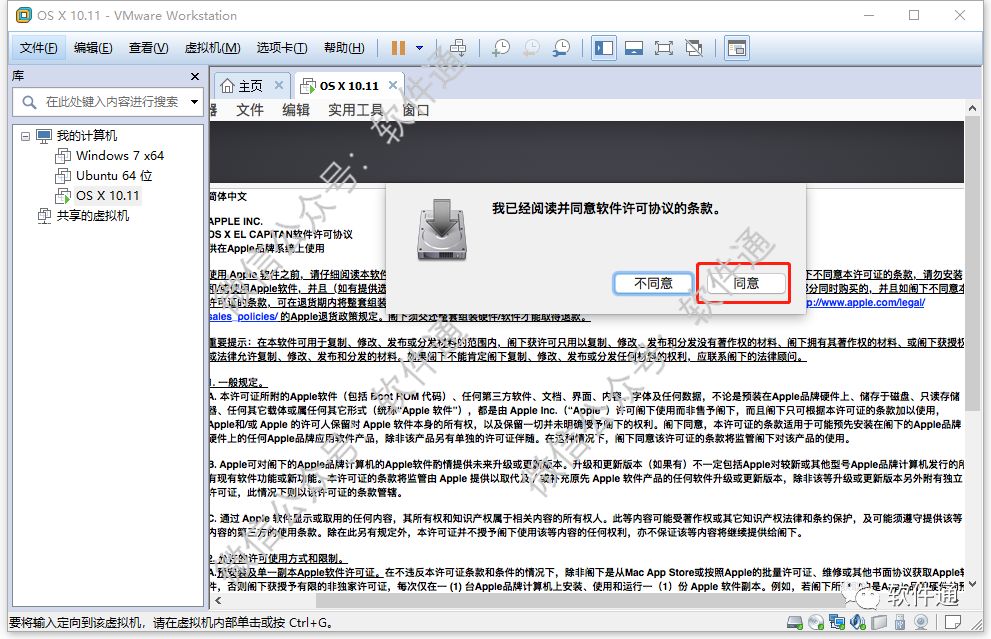Screen dimensions: 991x639
Task: Open the sales_policies link
Action: pos(243,317)
